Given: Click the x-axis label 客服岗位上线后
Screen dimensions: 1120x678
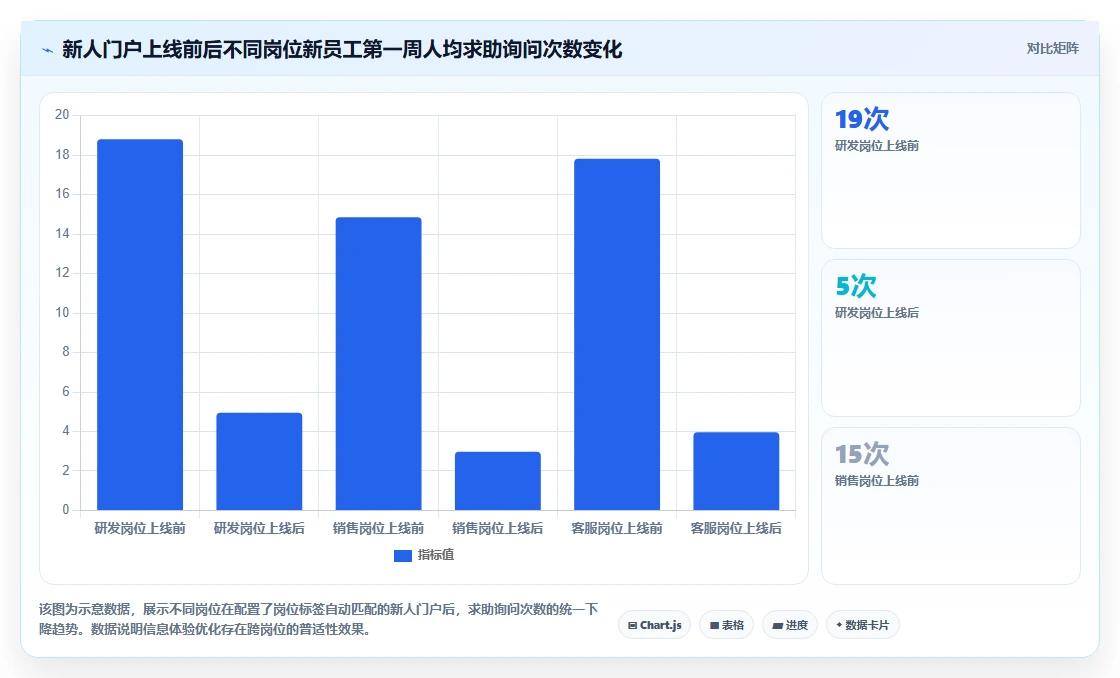Looking at the screenshot, I should coord(736,529).
